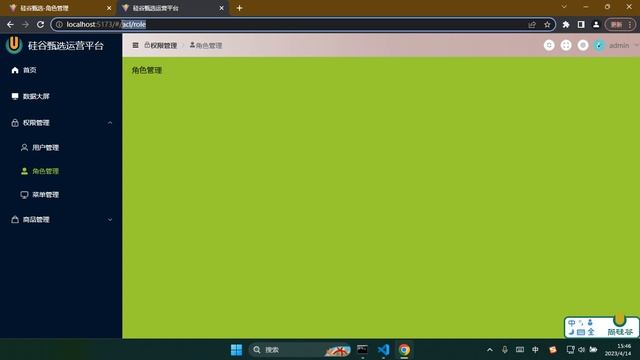Open the admin user dropdown
Viewport: 640px width, 360px height.
pyautogui.click(x=623, y=45)
